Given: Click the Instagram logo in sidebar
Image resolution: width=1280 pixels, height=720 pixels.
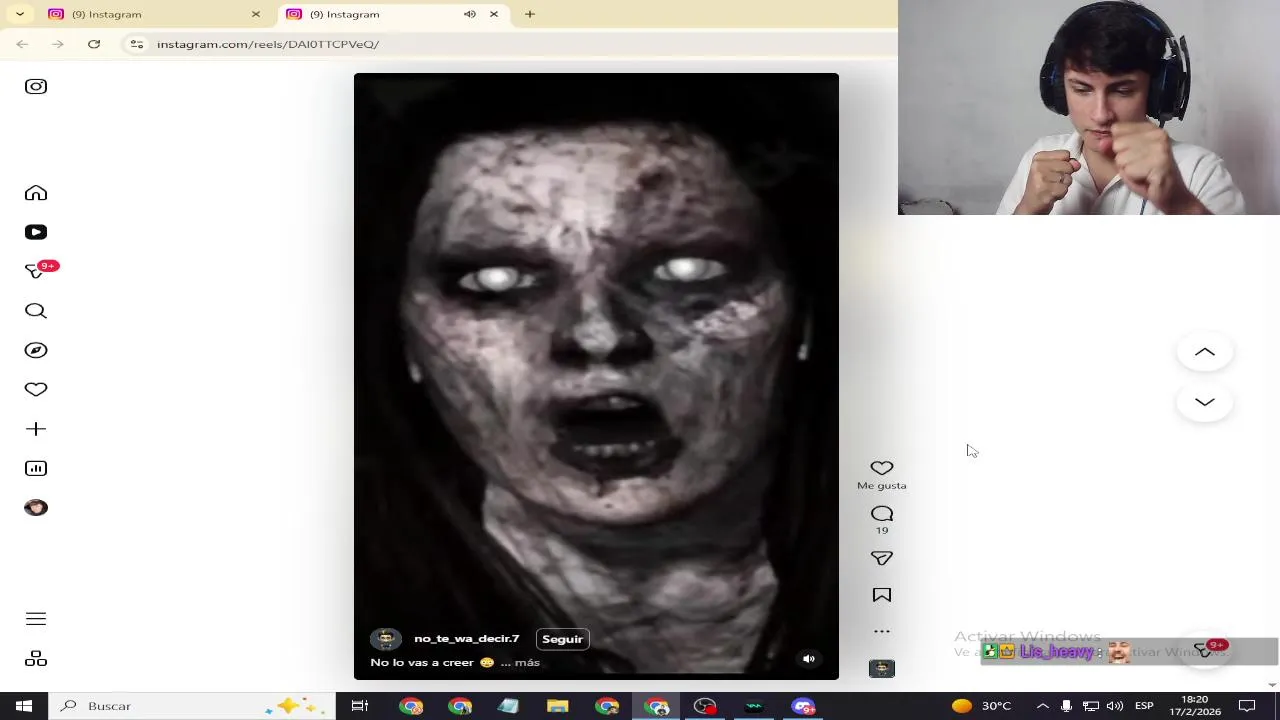Looking at the screenshot, I should [36, 86].
